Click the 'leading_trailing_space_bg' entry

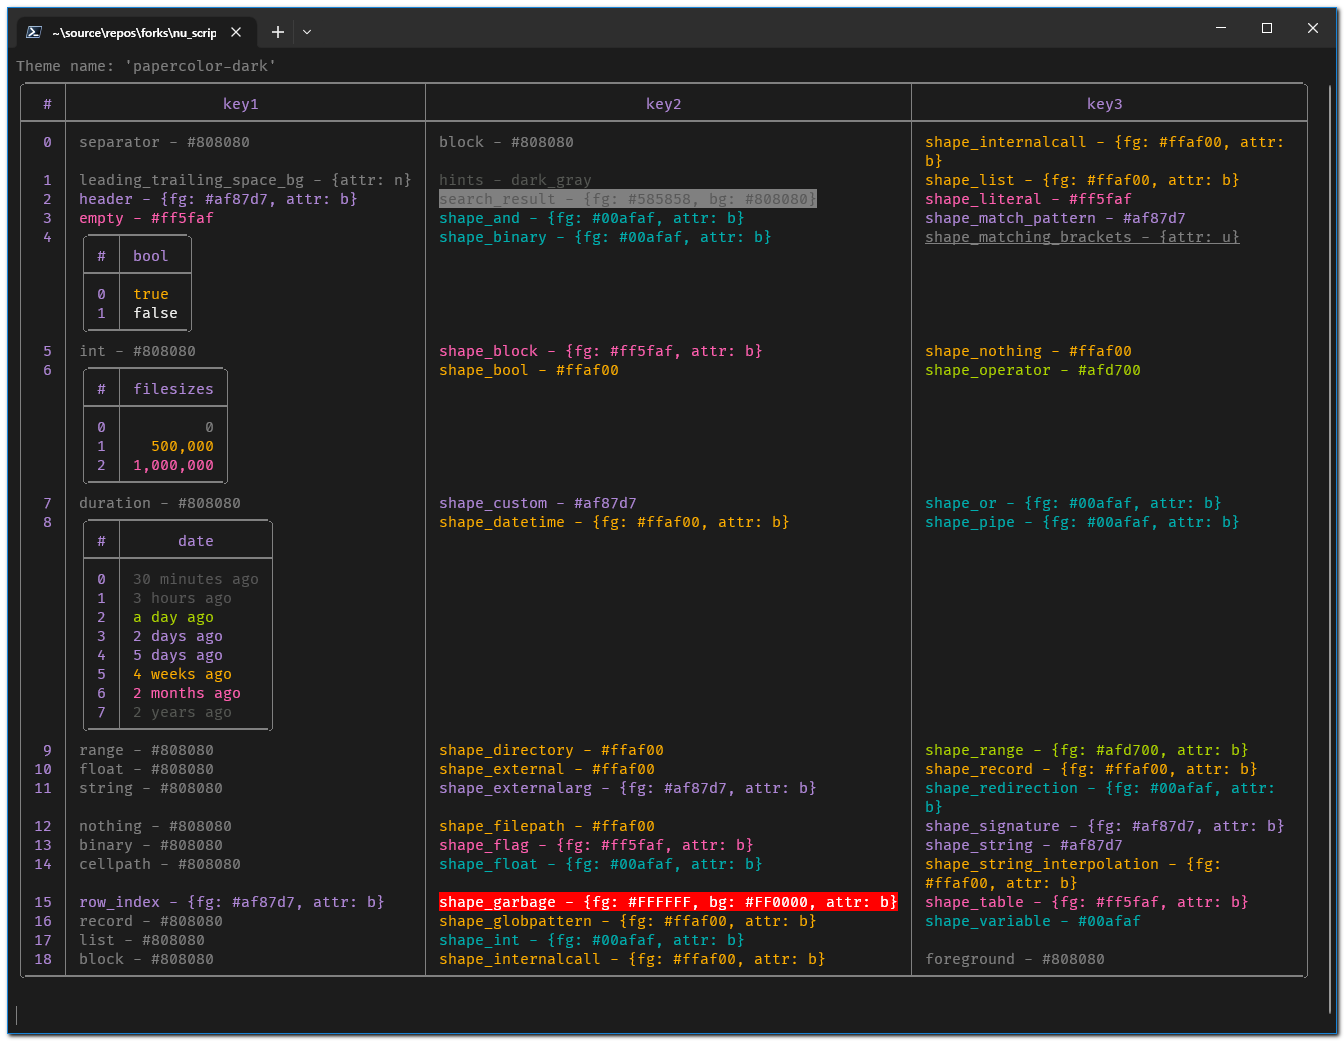[x=245, y=180]
